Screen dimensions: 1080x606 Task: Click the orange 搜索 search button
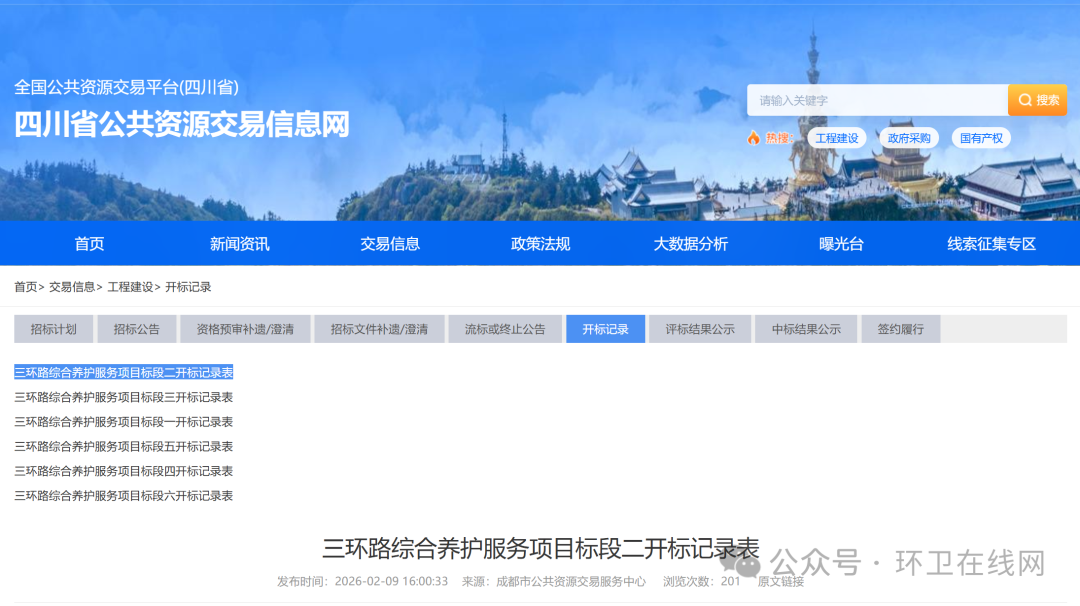point(1037,100)
